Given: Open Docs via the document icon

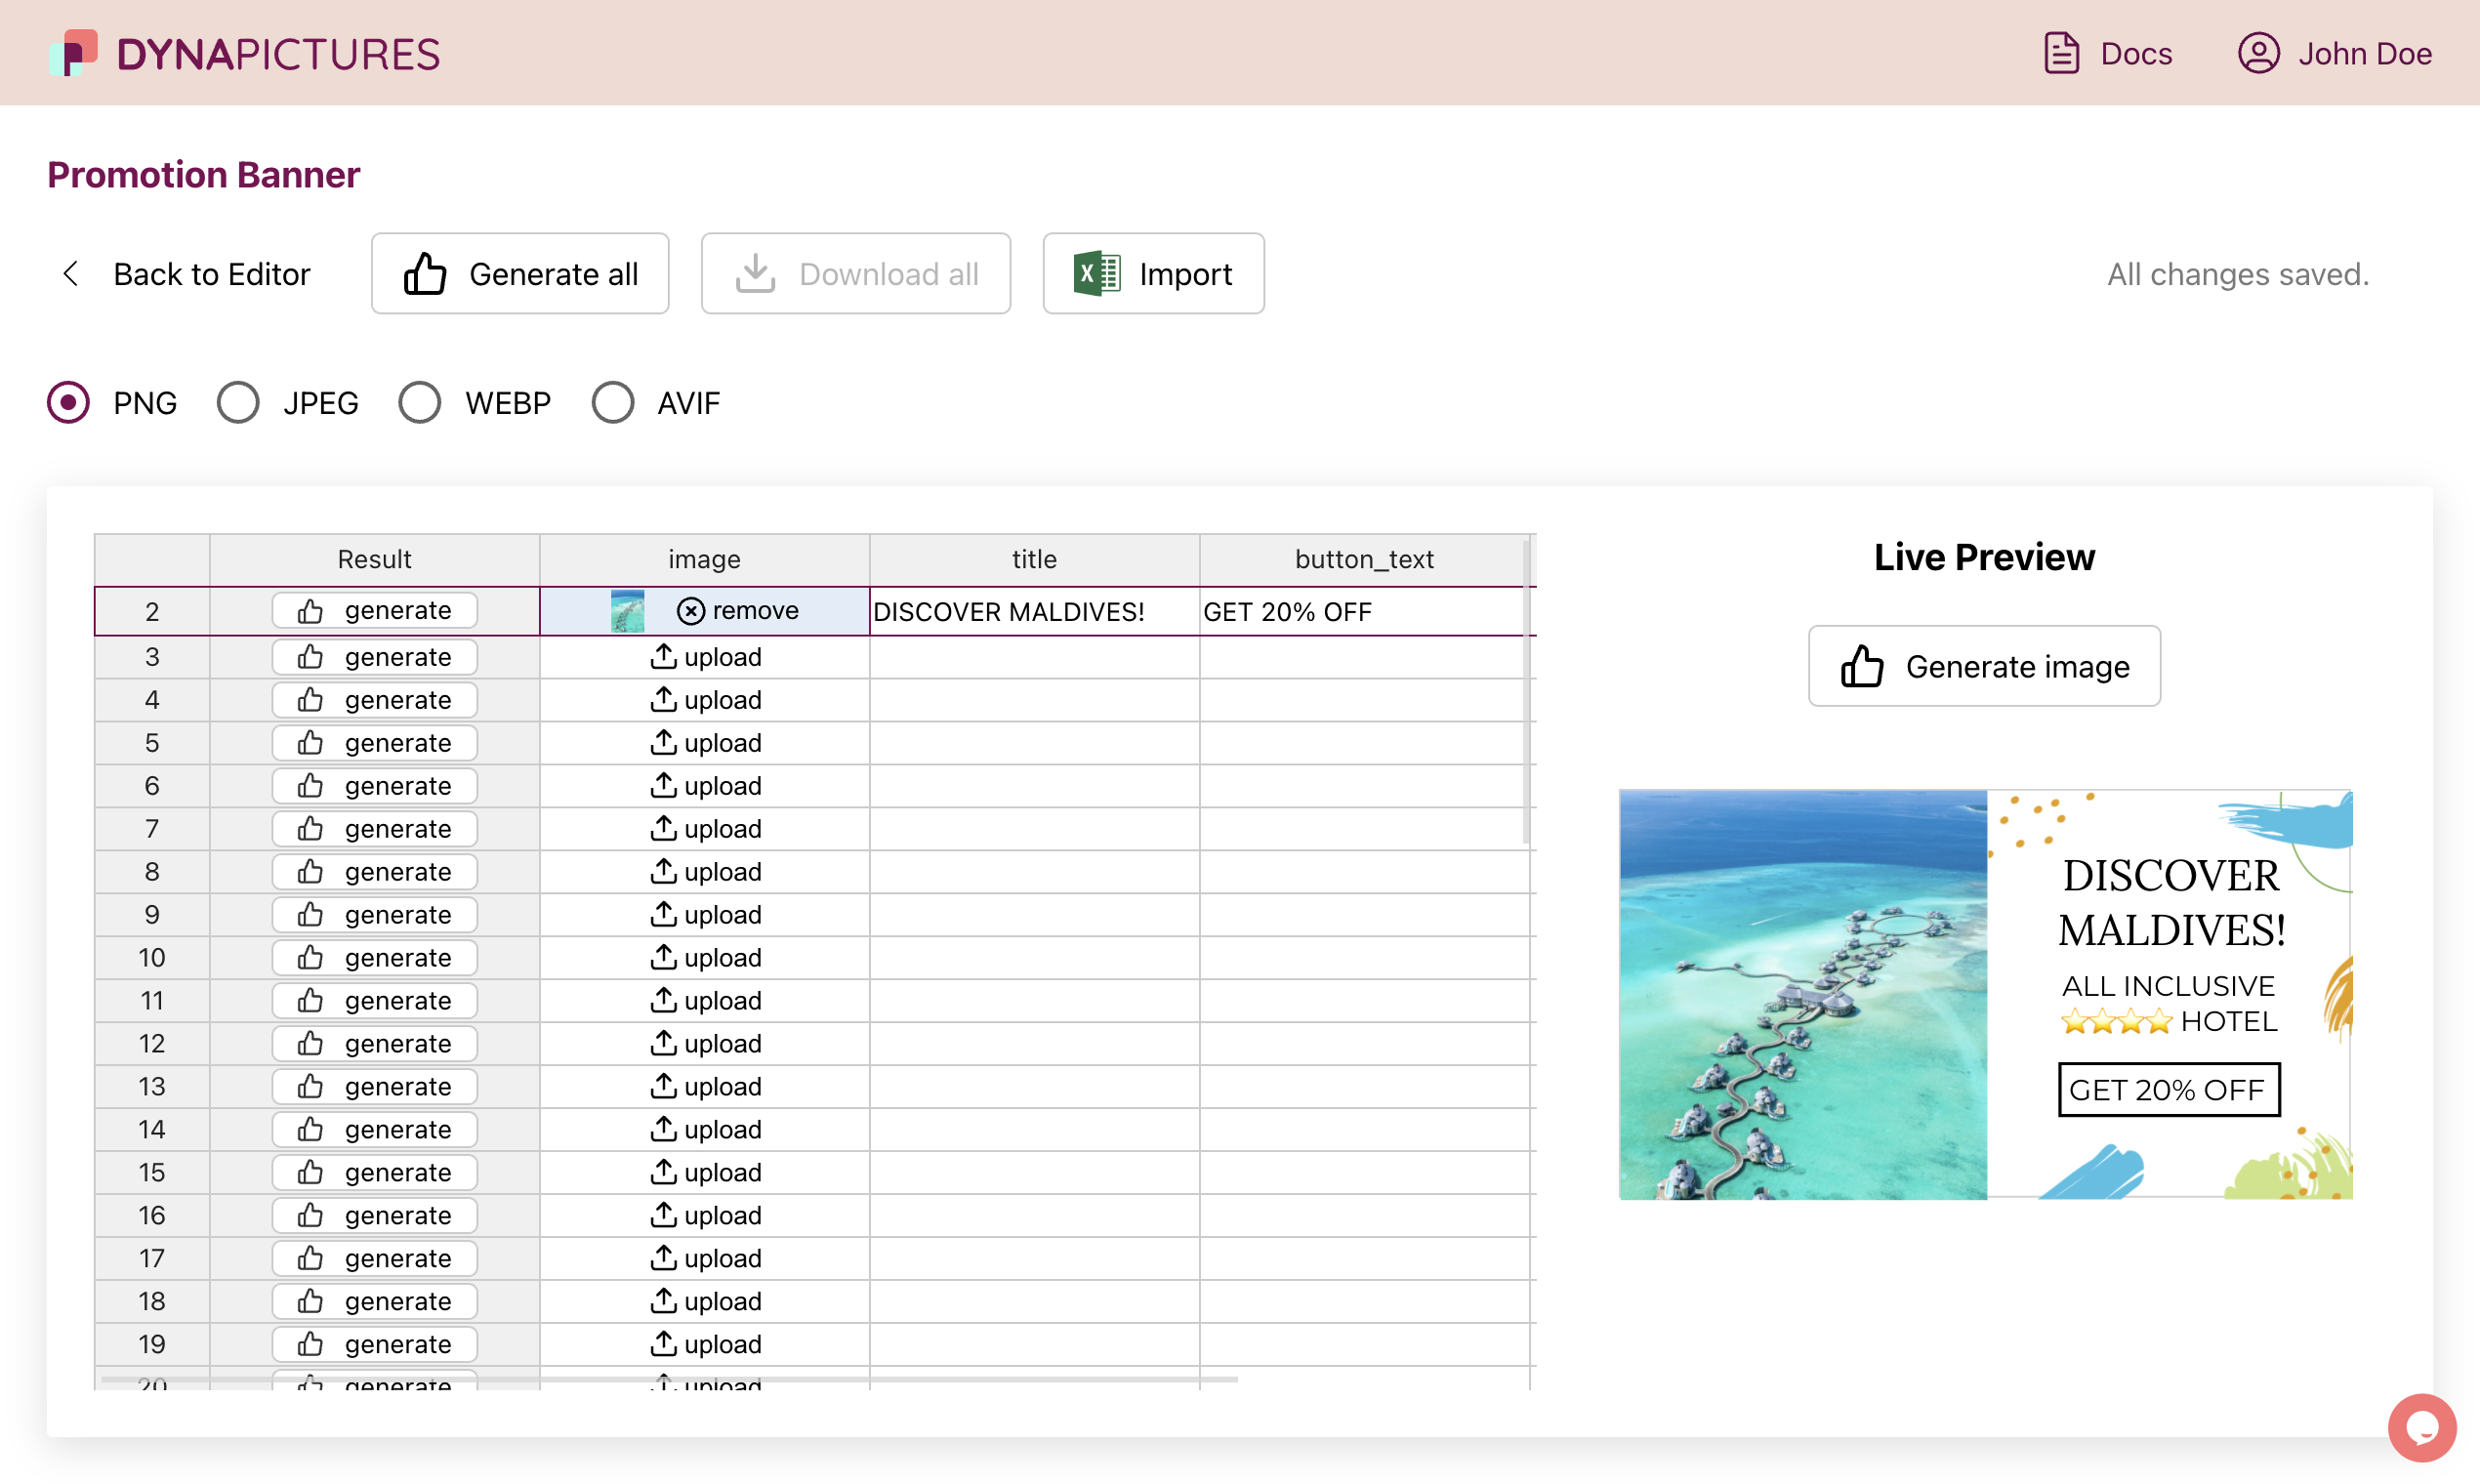Looking at the screenshot, I should (2061, 52).
